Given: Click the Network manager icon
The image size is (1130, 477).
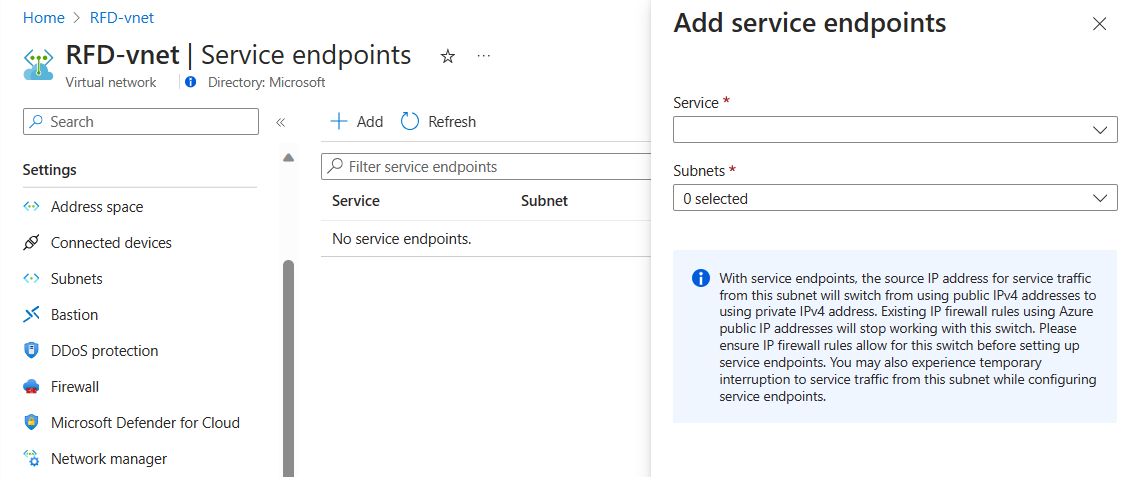Looking at the screenshot, I should click(30, 458).
